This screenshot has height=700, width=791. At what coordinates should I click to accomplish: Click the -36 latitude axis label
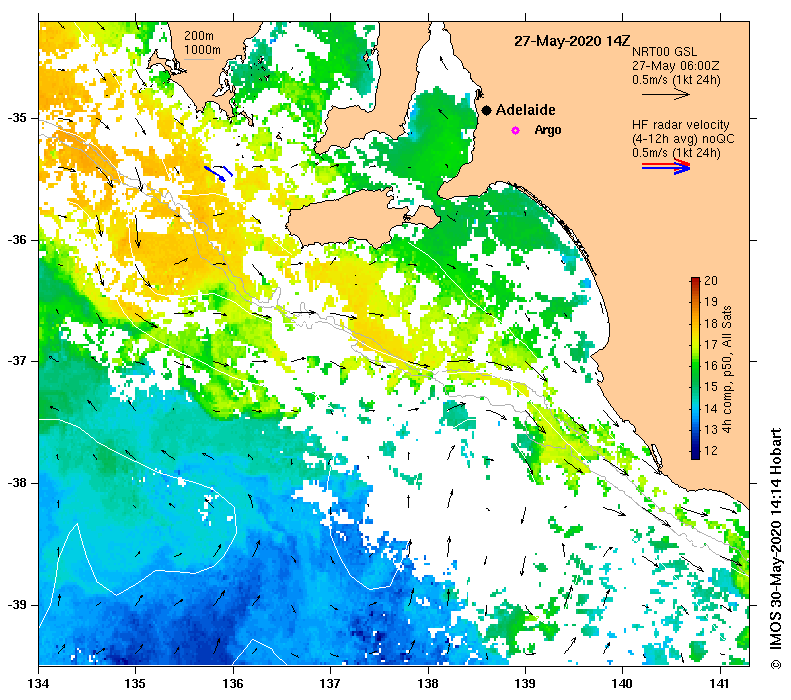[16, 240]
